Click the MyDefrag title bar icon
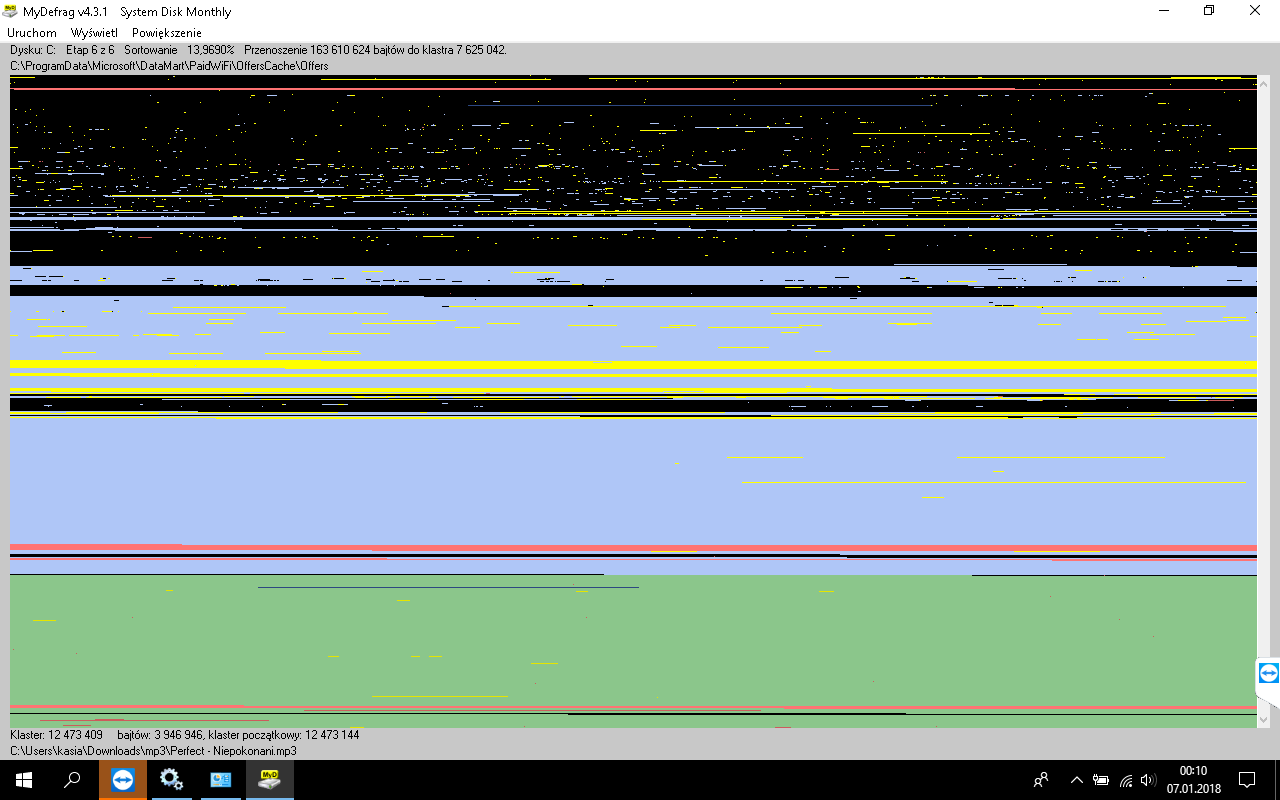This screenshot has width=1280, height=800. (11, 12)
